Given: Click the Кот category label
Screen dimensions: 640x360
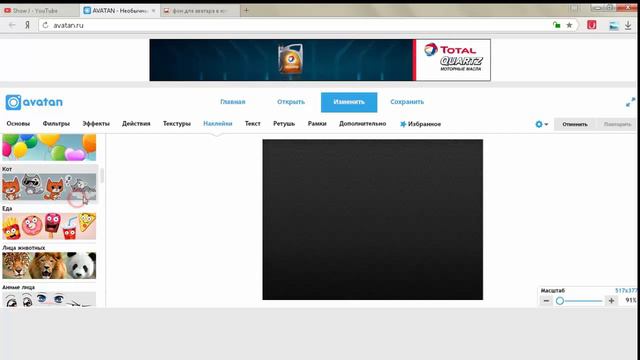Looking at the screenshot, I should 7,169.
